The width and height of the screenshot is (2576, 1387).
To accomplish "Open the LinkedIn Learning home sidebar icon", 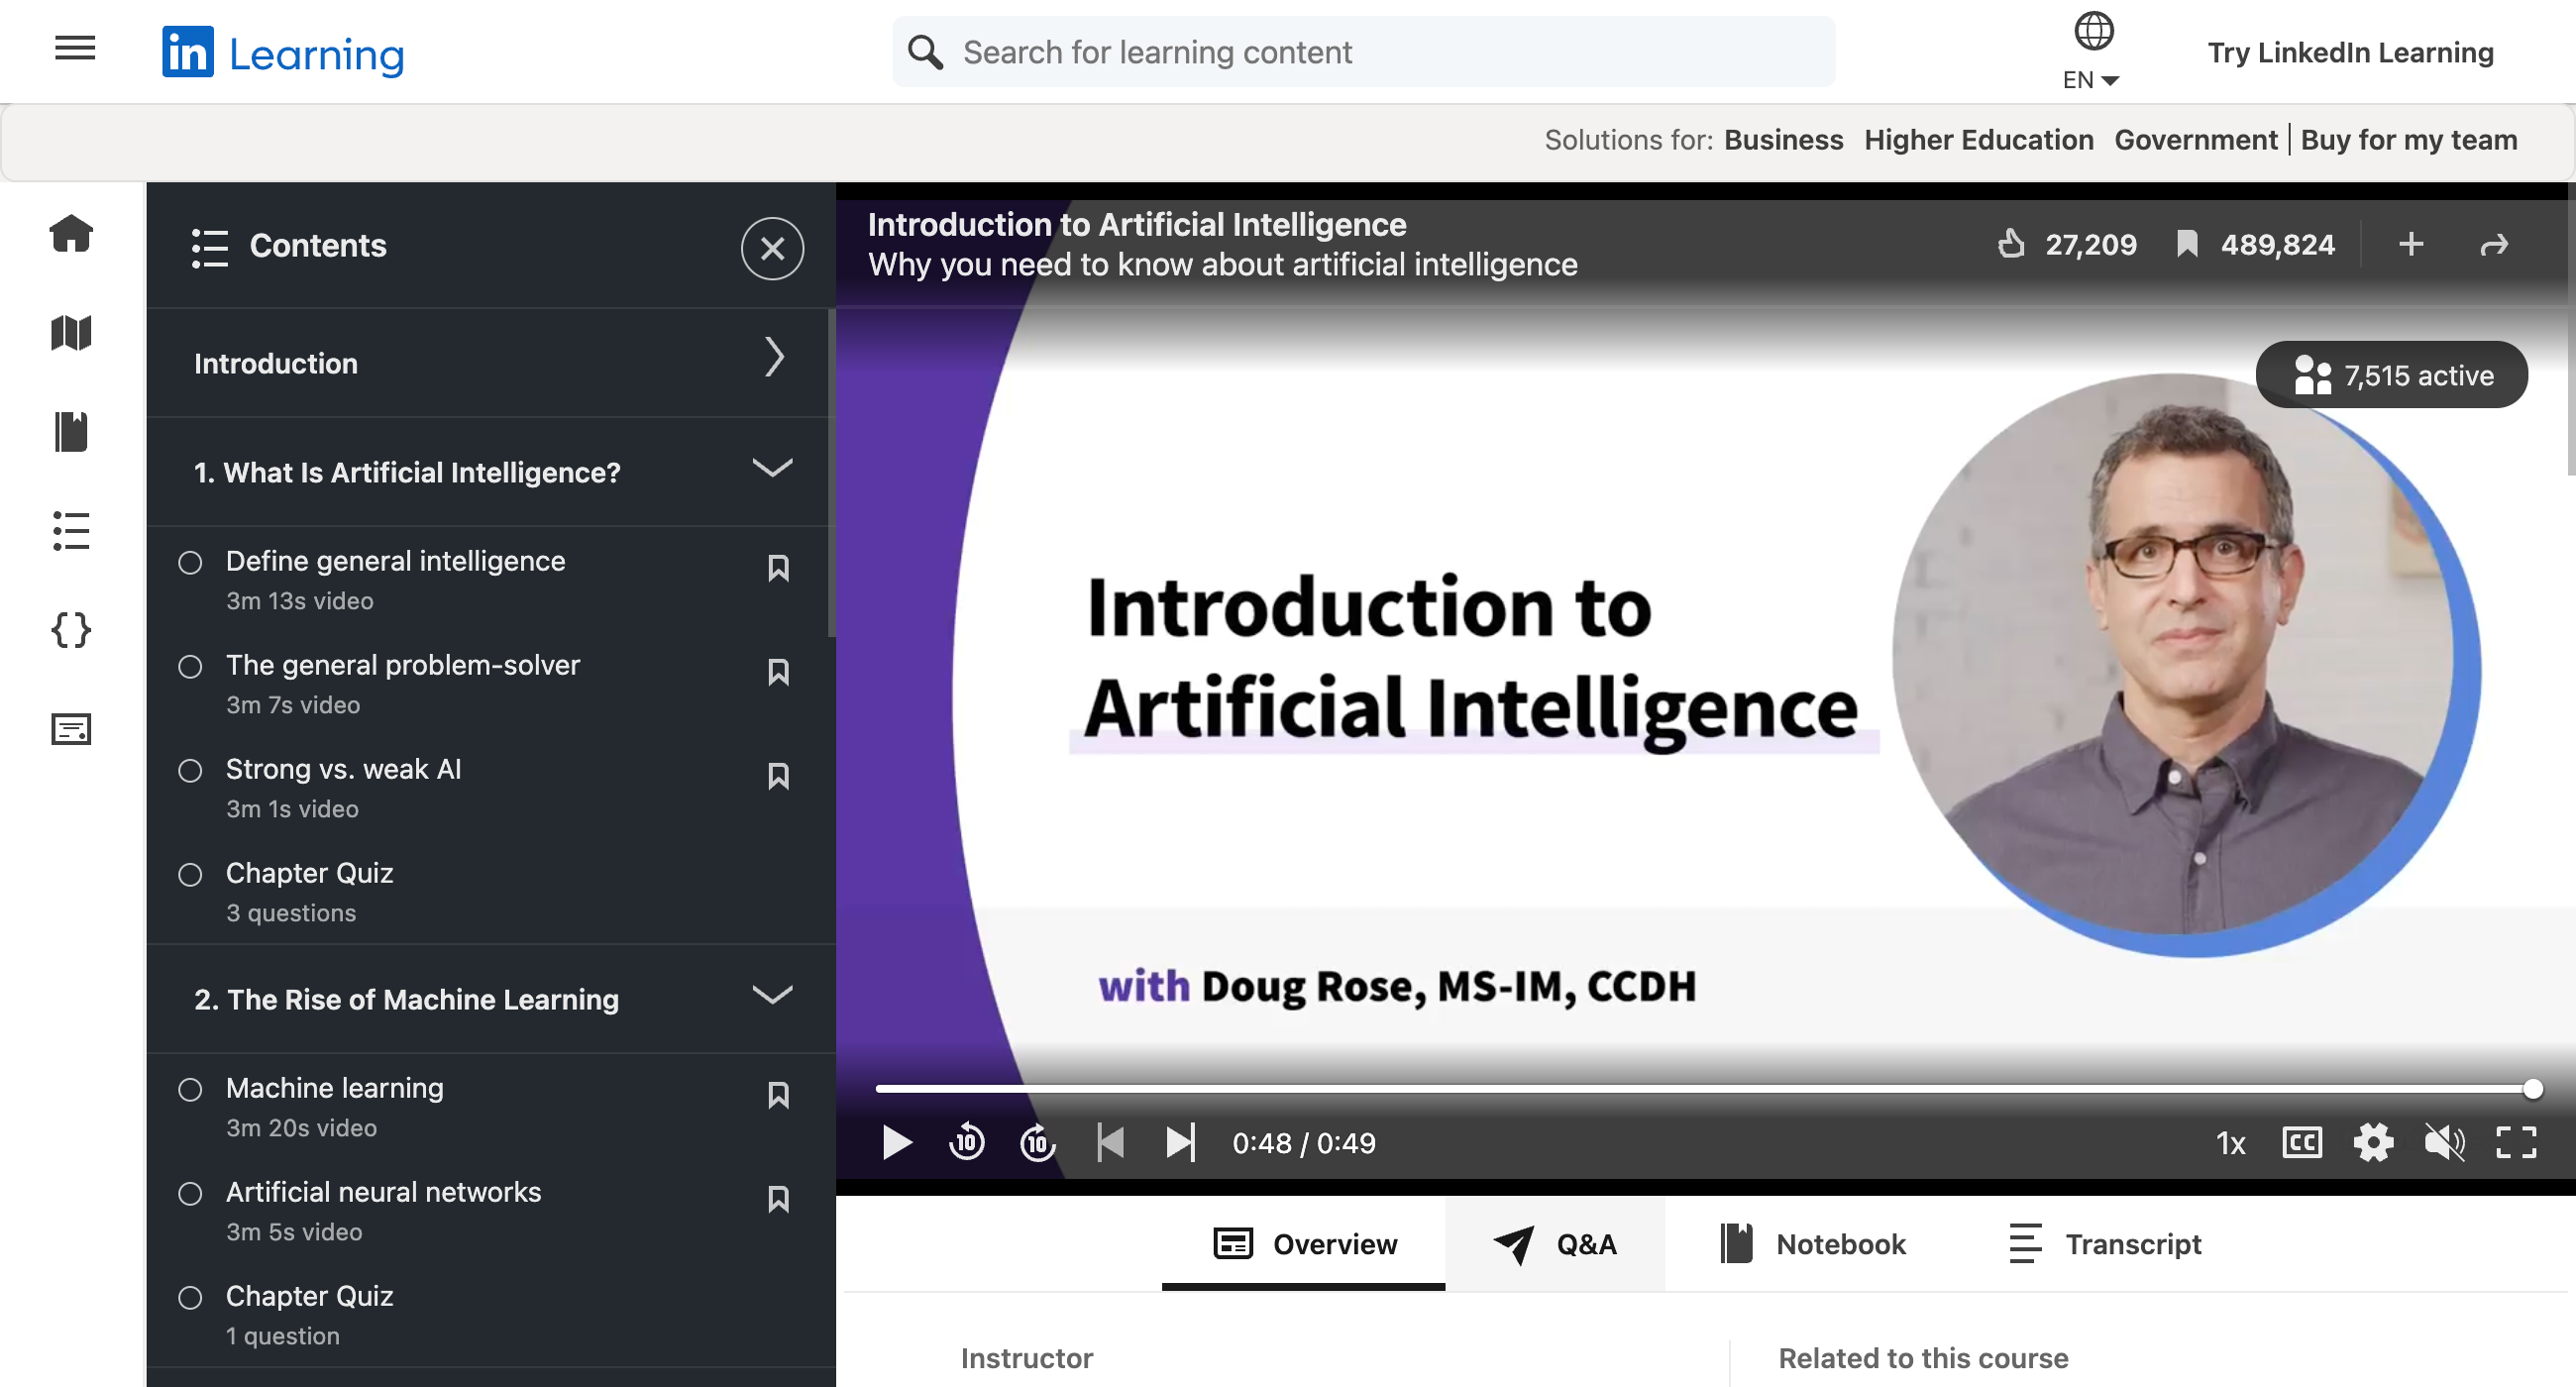I will 71,233.
